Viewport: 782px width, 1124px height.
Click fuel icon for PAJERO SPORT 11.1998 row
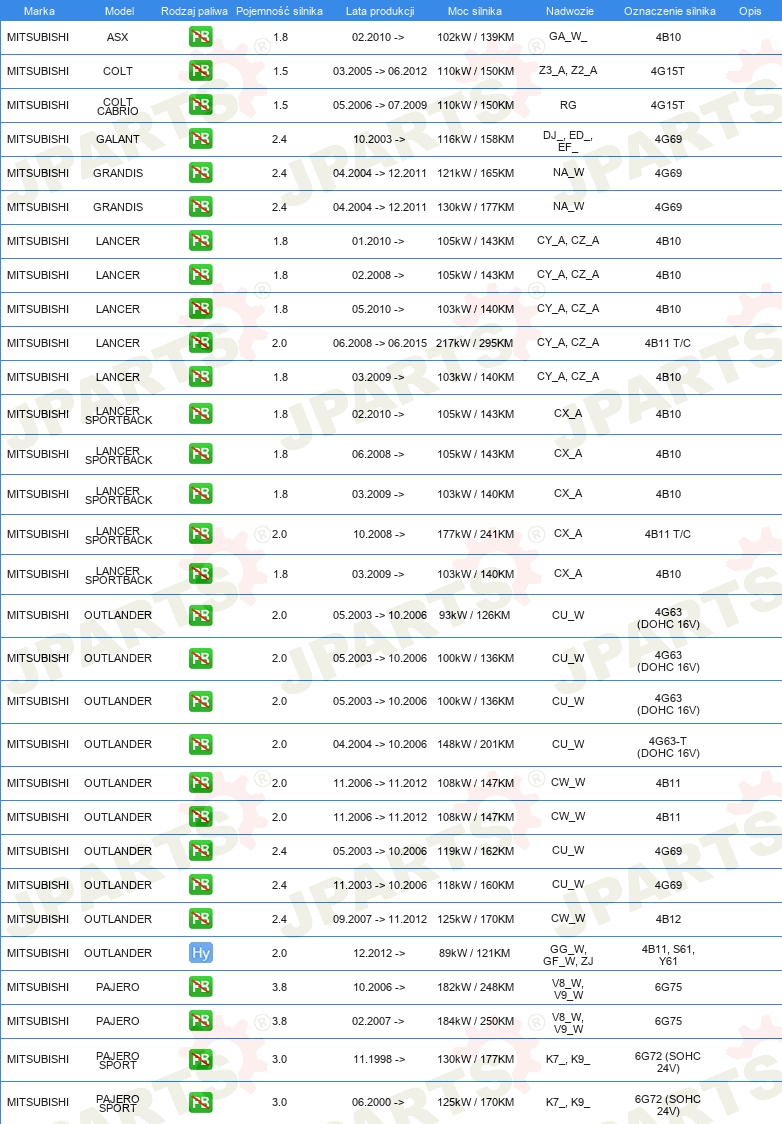tap(201, 1059)
